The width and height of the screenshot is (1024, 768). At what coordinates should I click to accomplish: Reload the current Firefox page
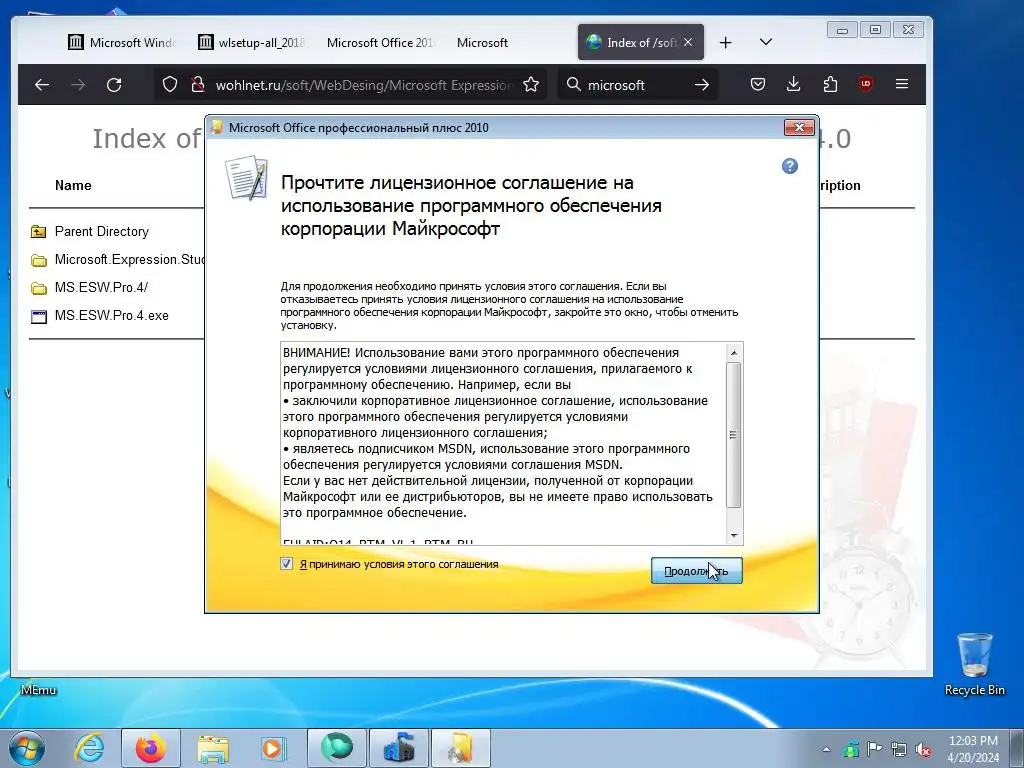point(114,85)
